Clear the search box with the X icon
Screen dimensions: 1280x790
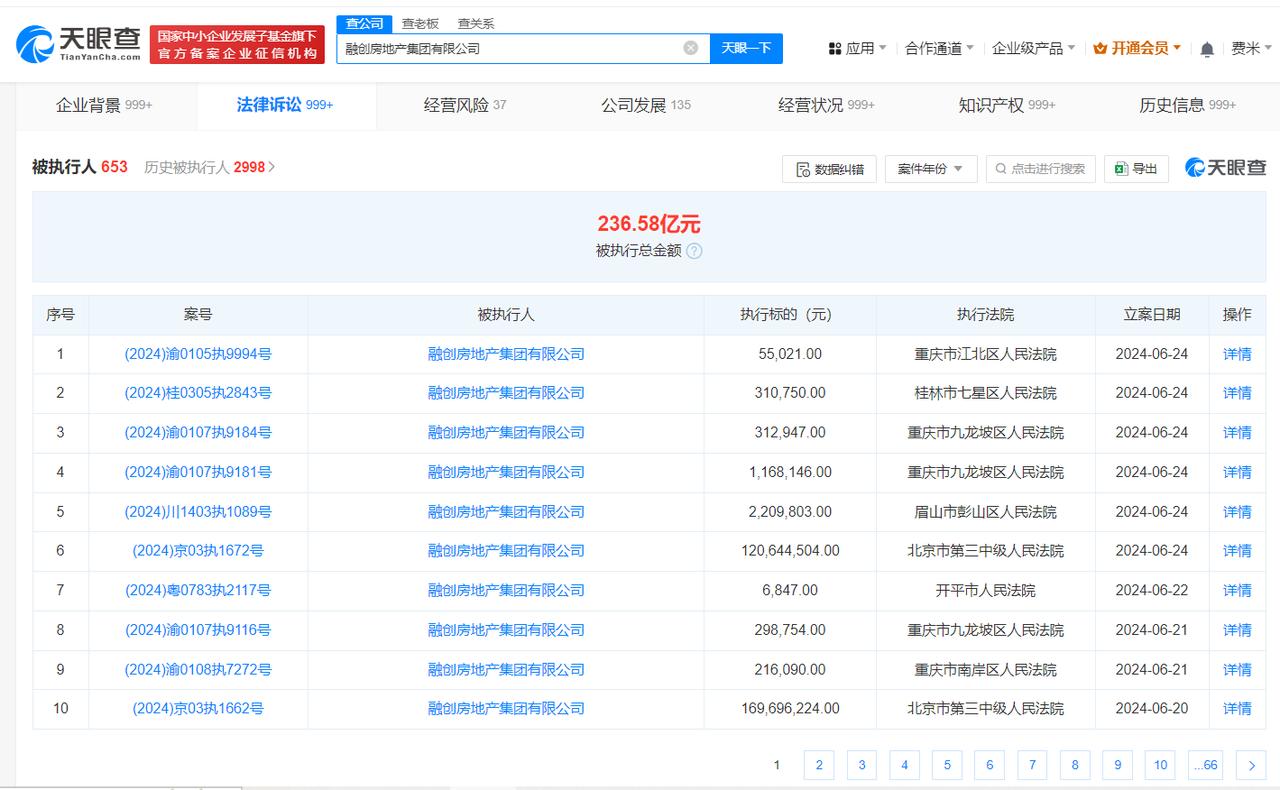(x=691, y=48)
